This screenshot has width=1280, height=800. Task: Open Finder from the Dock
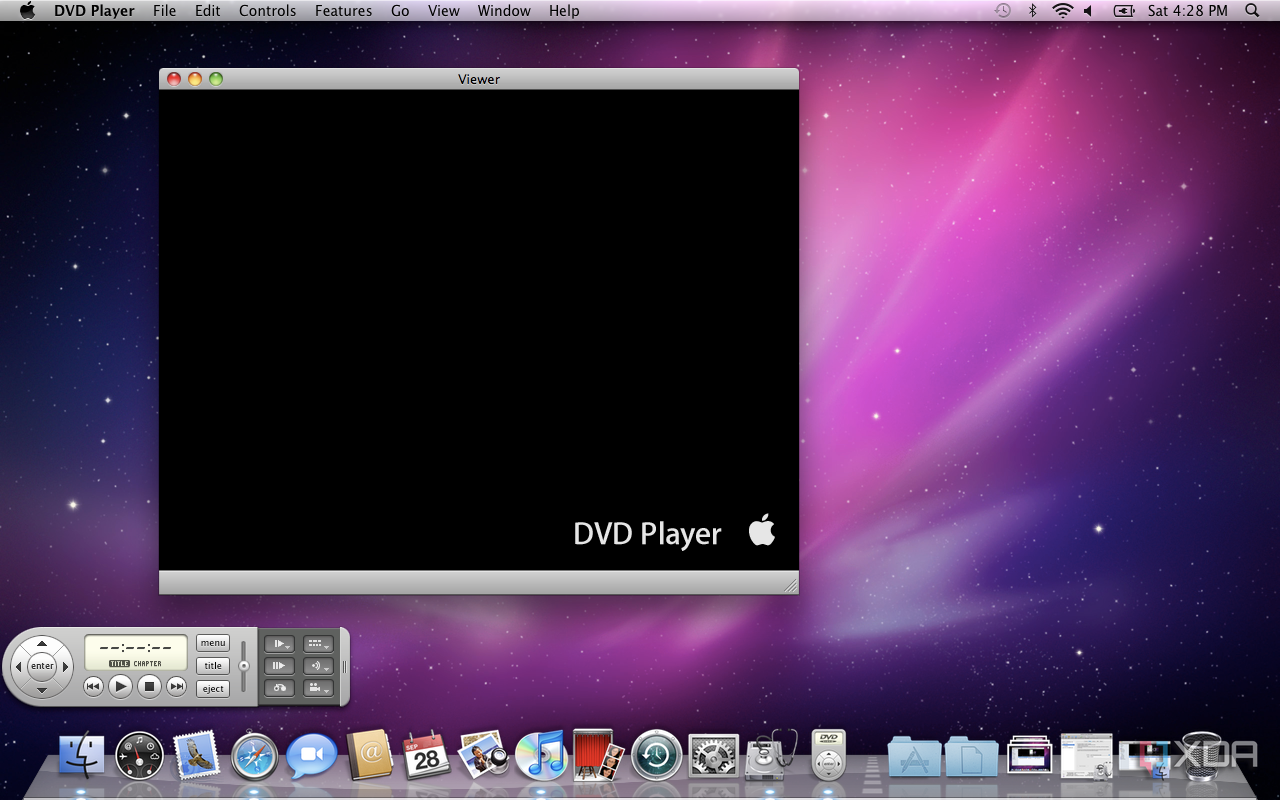(x=81, y=755)
